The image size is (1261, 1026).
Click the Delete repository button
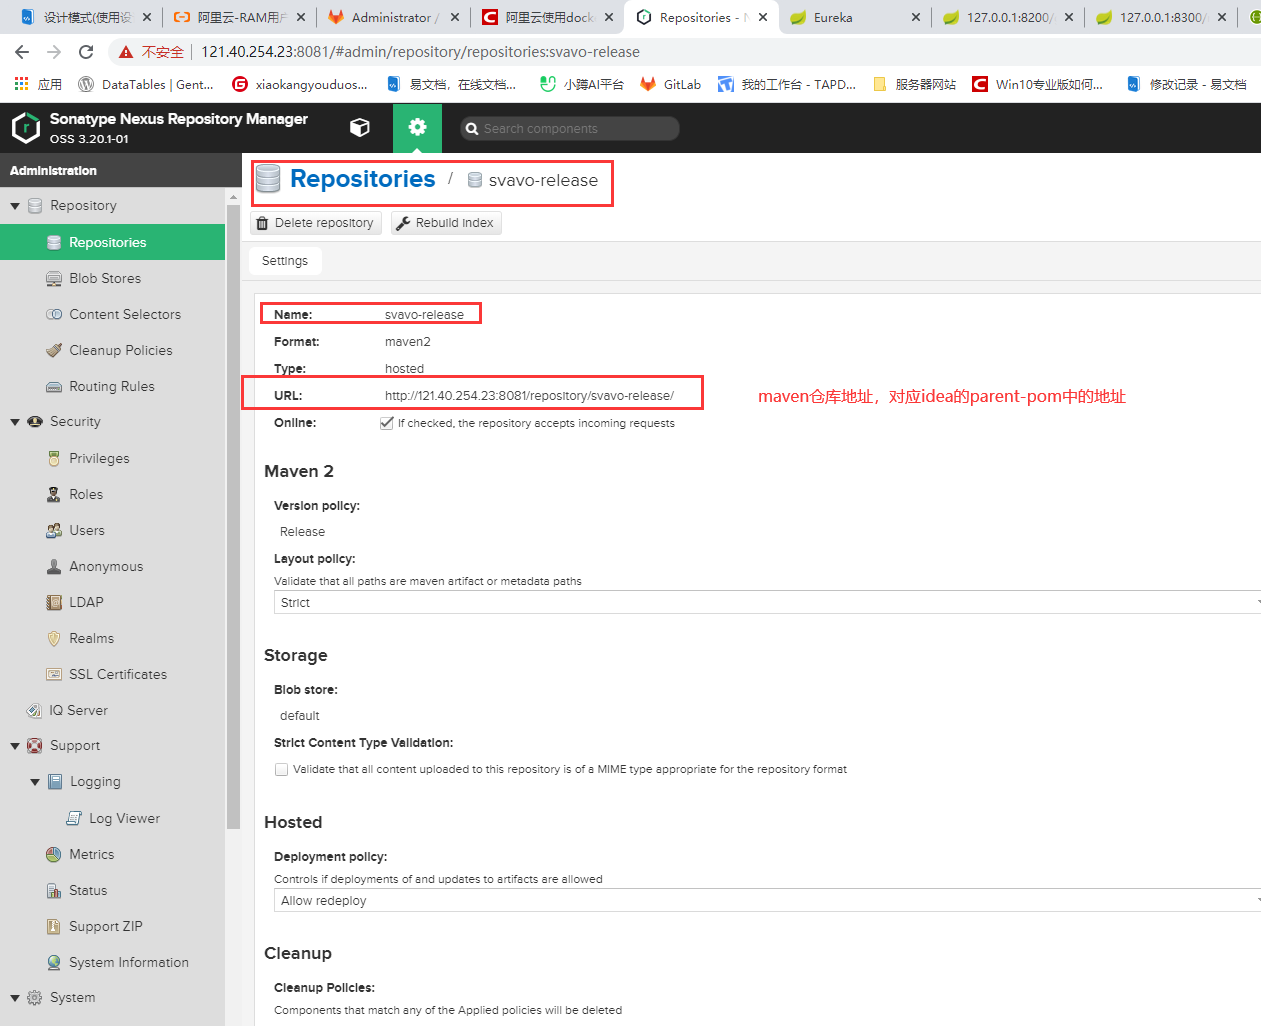coord(316,223)
